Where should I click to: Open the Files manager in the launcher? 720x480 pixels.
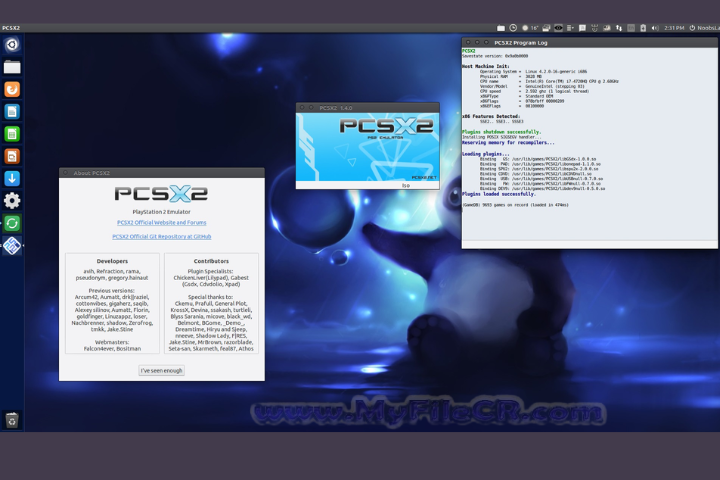click(12, 67)
